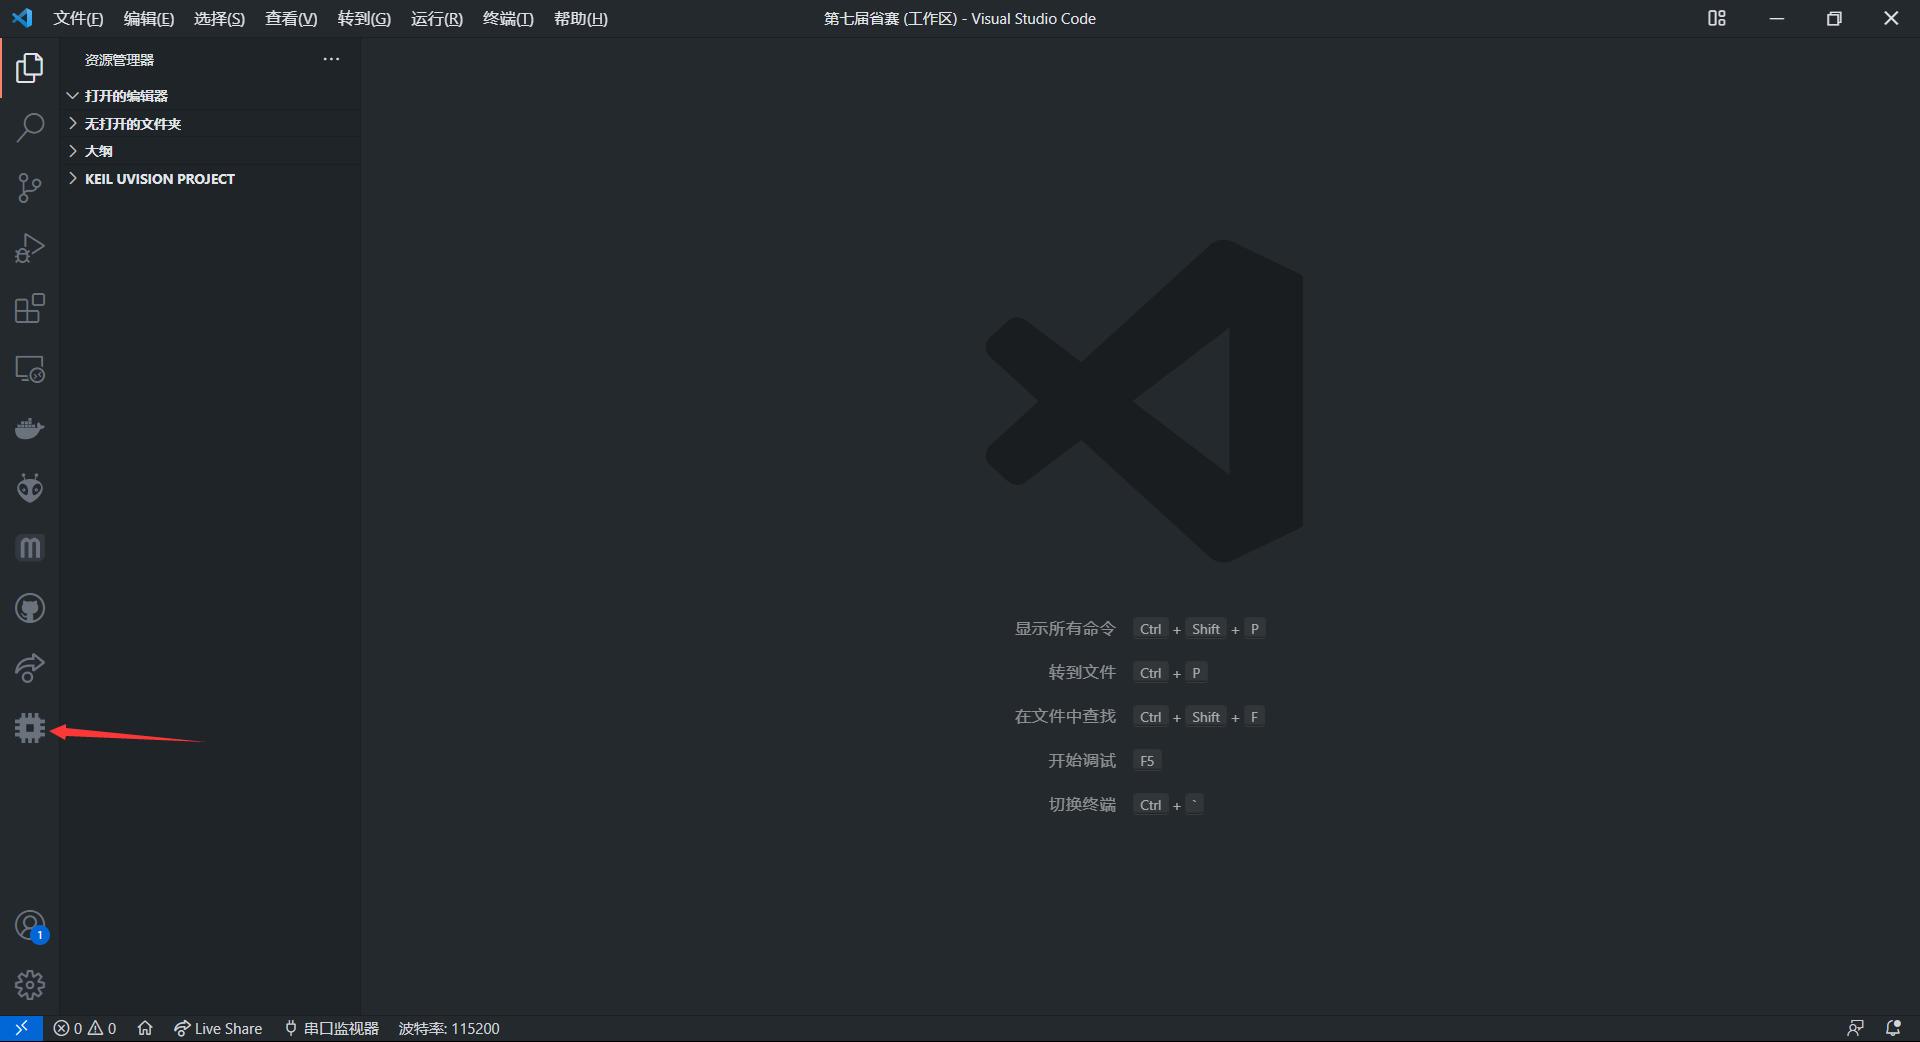
Task: Open the 查看(V) menu
Action: (291, 19)
